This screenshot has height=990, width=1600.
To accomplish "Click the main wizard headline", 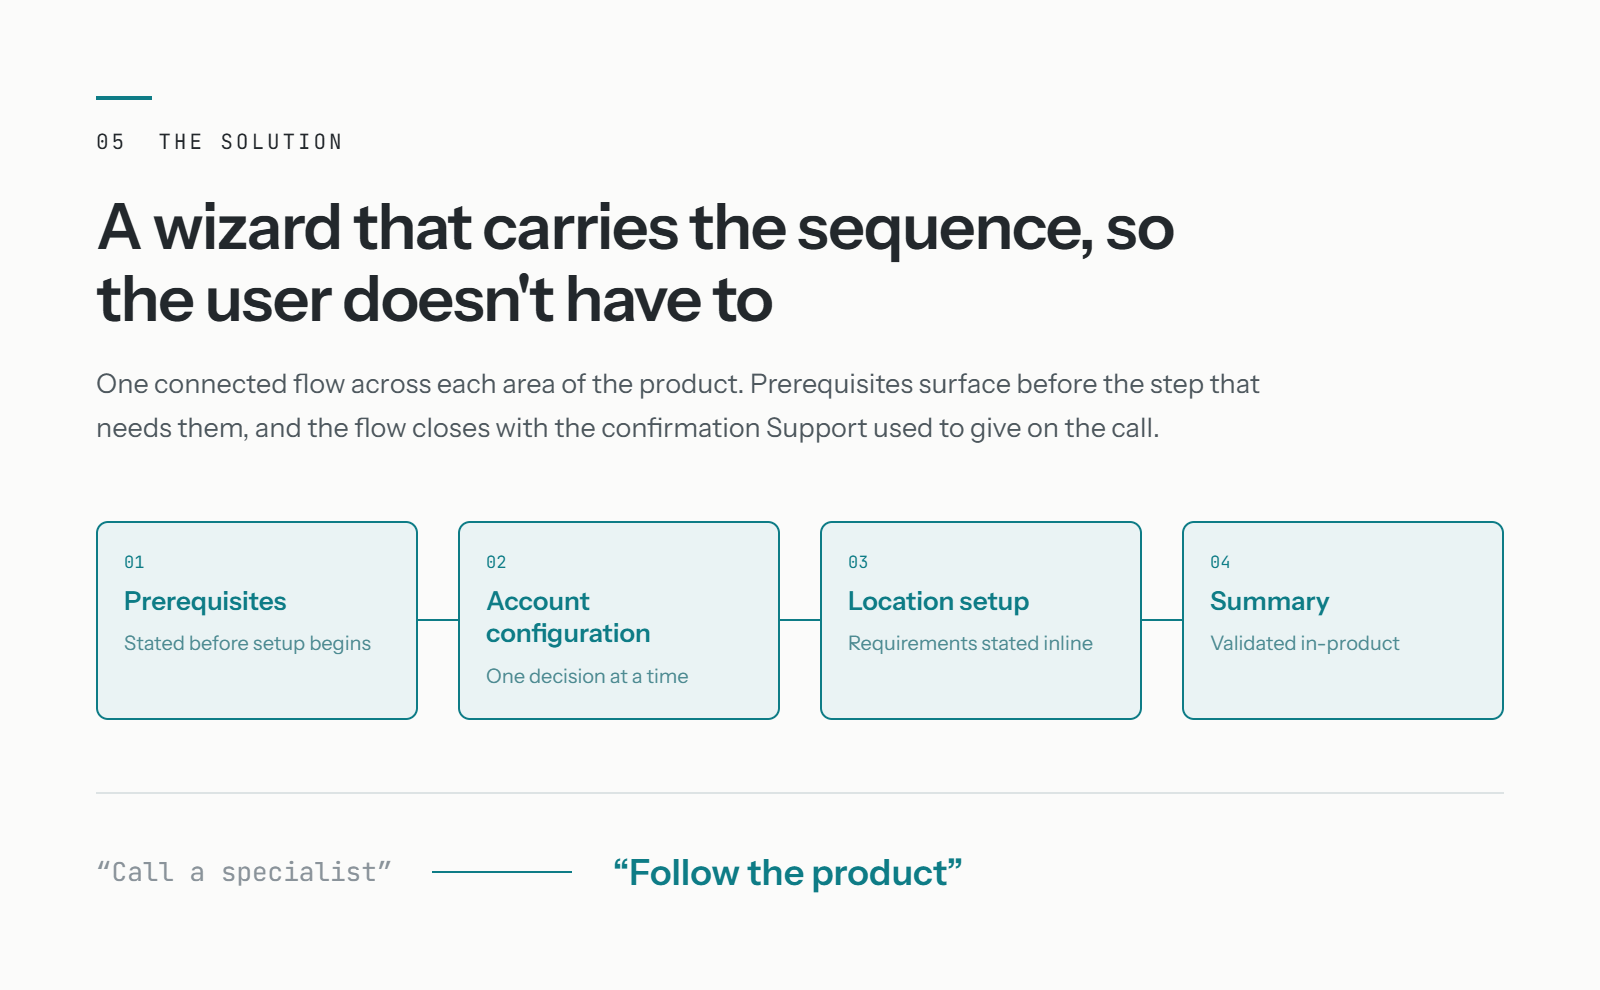I will (636, 263).
